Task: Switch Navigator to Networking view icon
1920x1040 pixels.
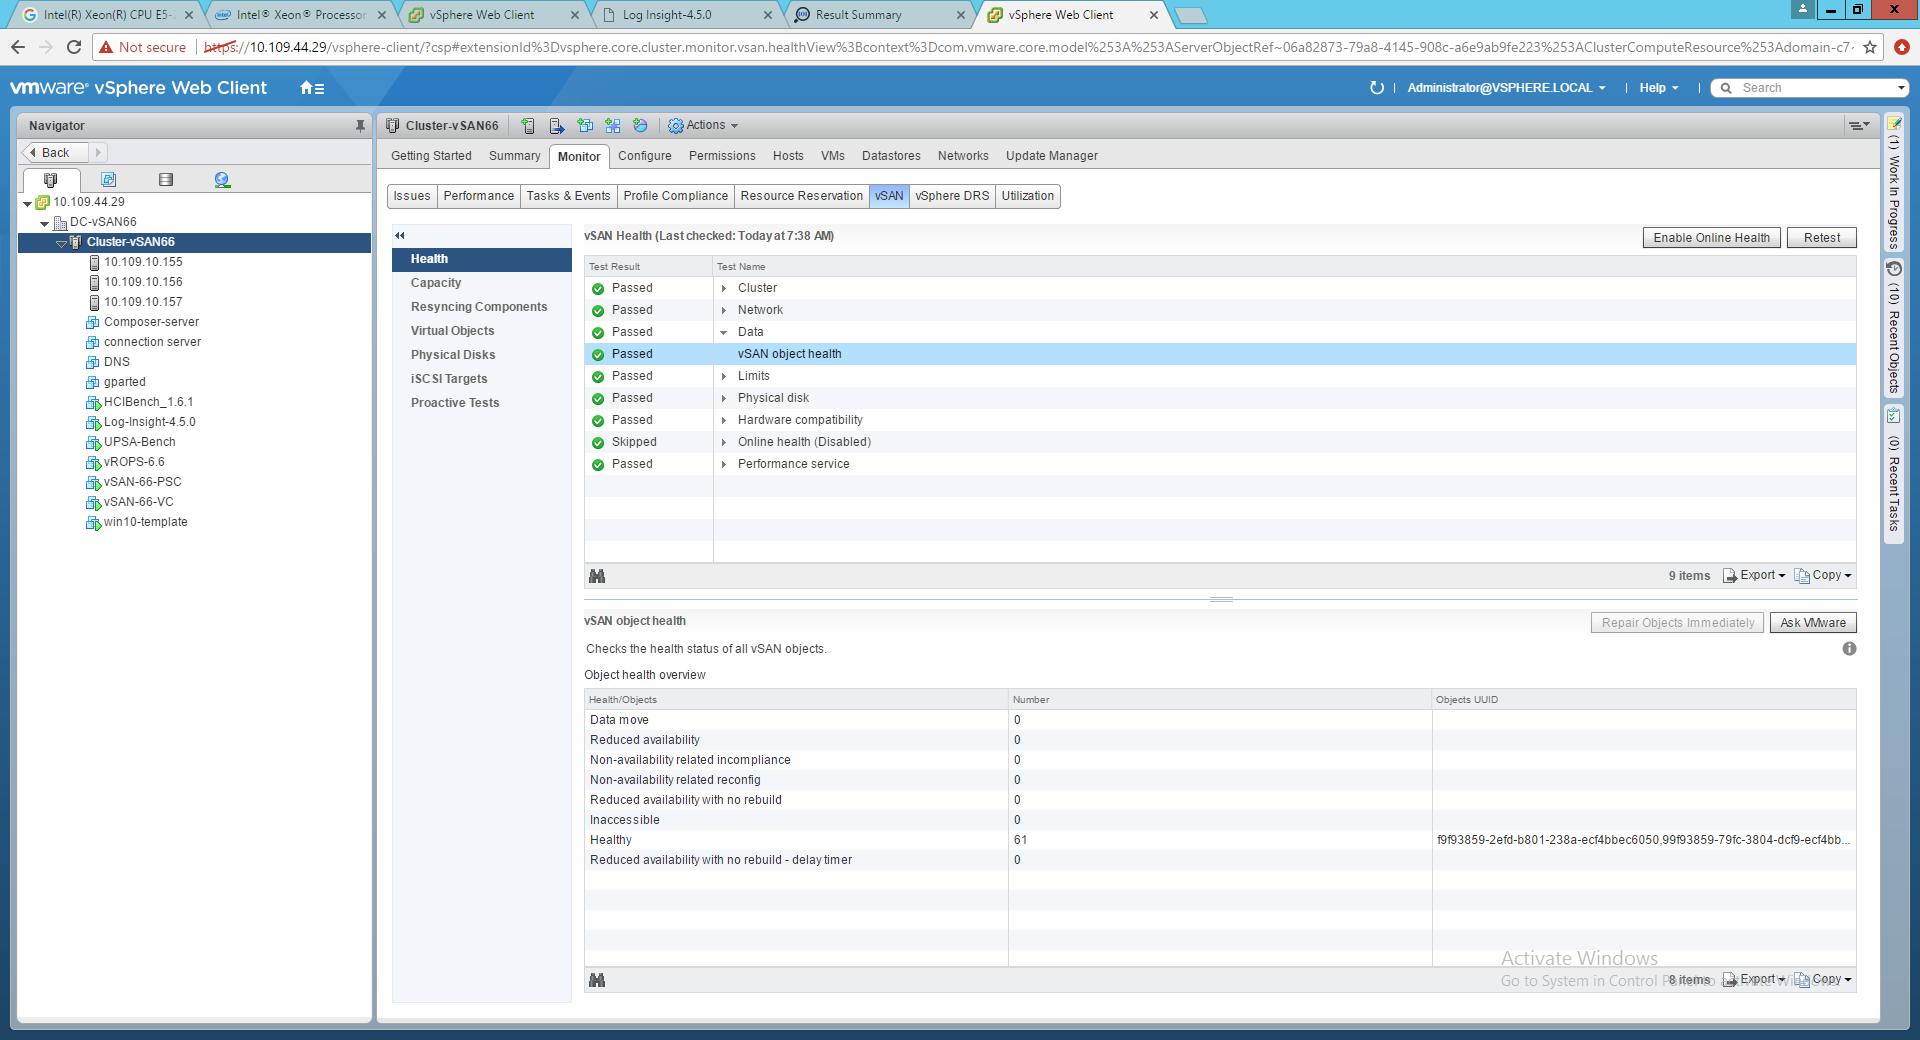Action: (222, 180)
